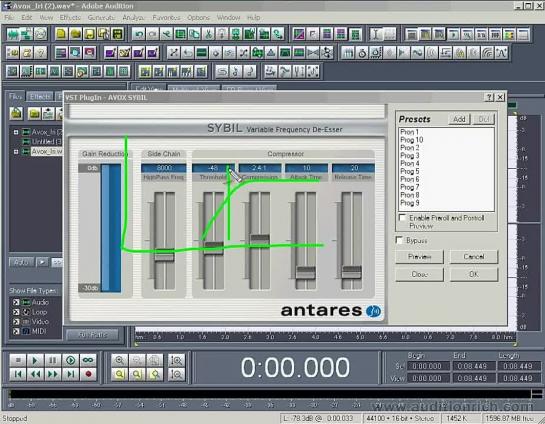The width and height of the screenshot is (545, 424).
Task: Jump to the end in the transport controls
Action: click(x=71, y=374)
